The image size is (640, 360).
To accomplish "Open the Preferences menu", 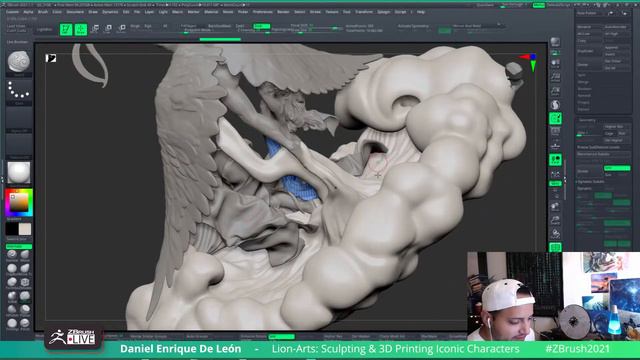I will tap(262, 12).
